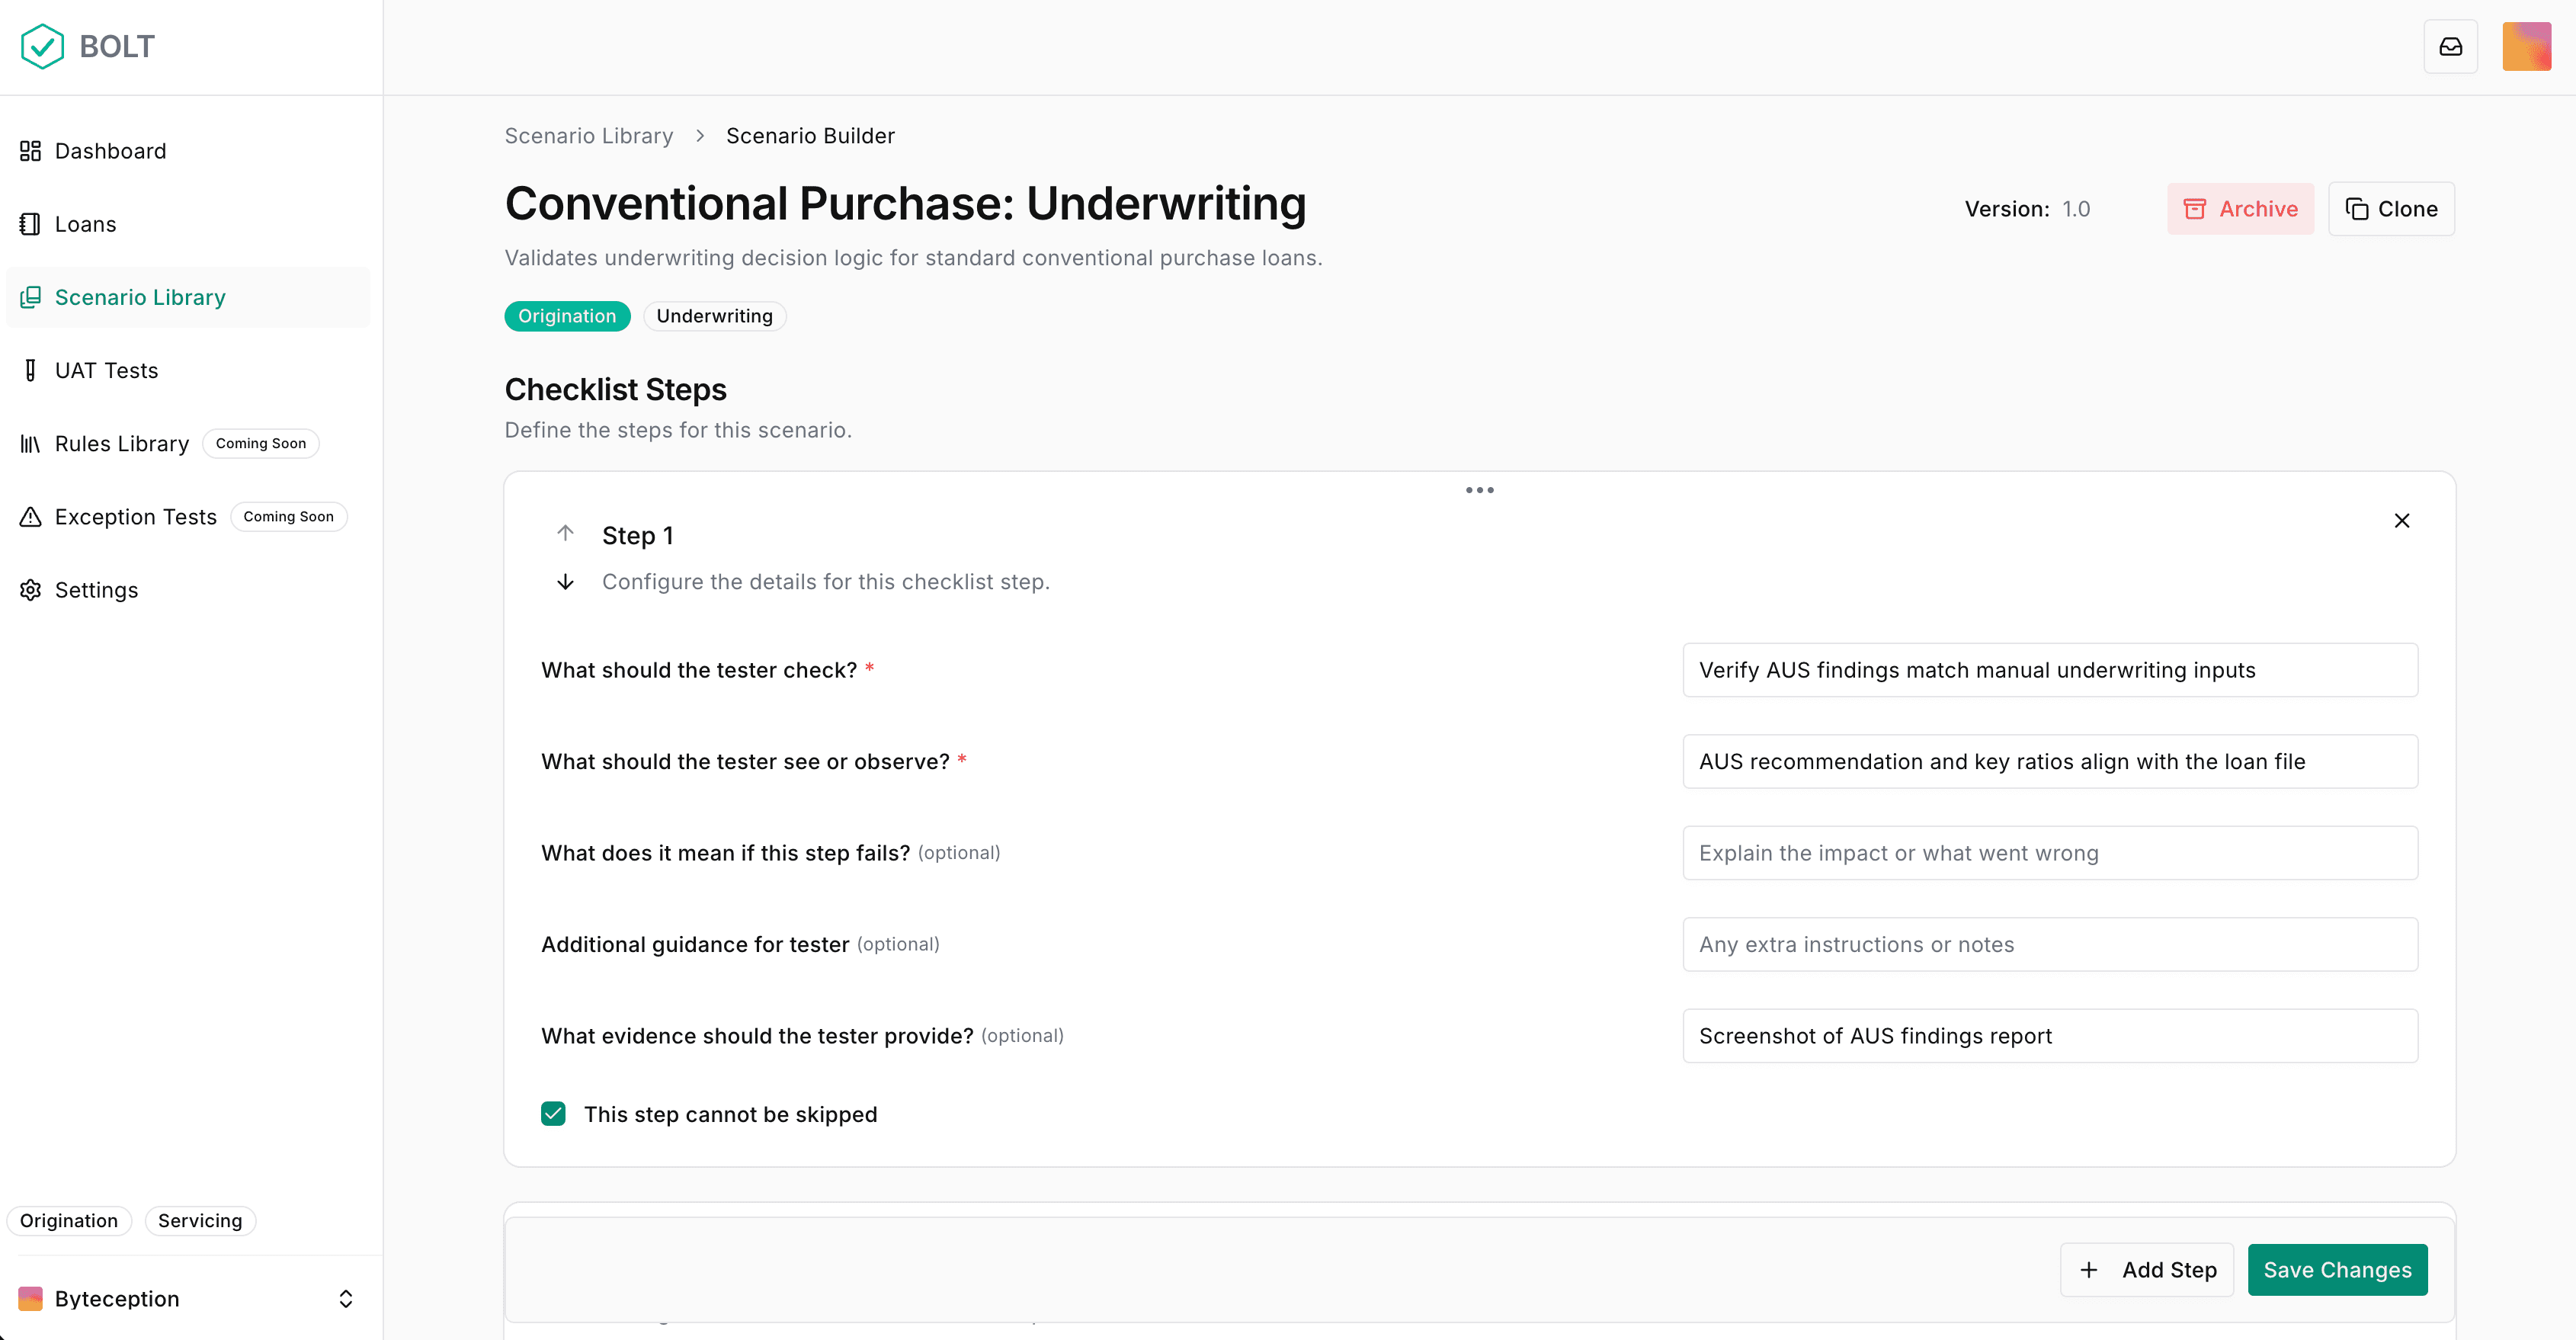Click the UAT Tests test-tube icon

tap(30, 370)
